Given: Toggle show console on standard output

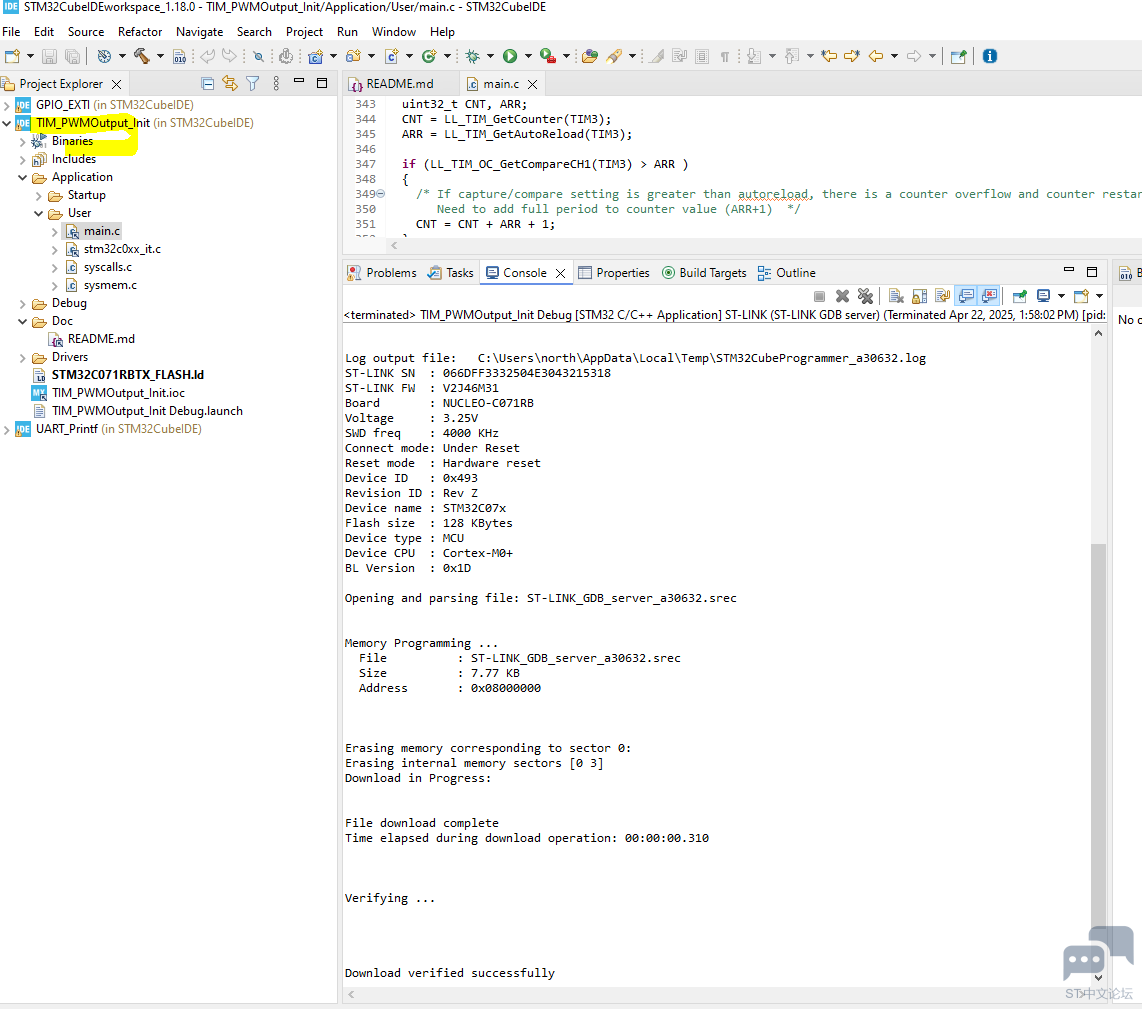Looking at the screenshot, I should (966, 296).
